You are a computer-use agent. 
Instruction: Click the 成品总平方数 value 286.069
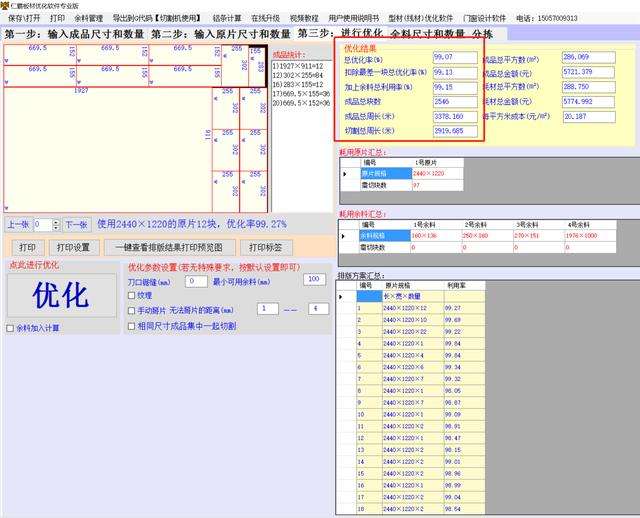tap(589, 57)
